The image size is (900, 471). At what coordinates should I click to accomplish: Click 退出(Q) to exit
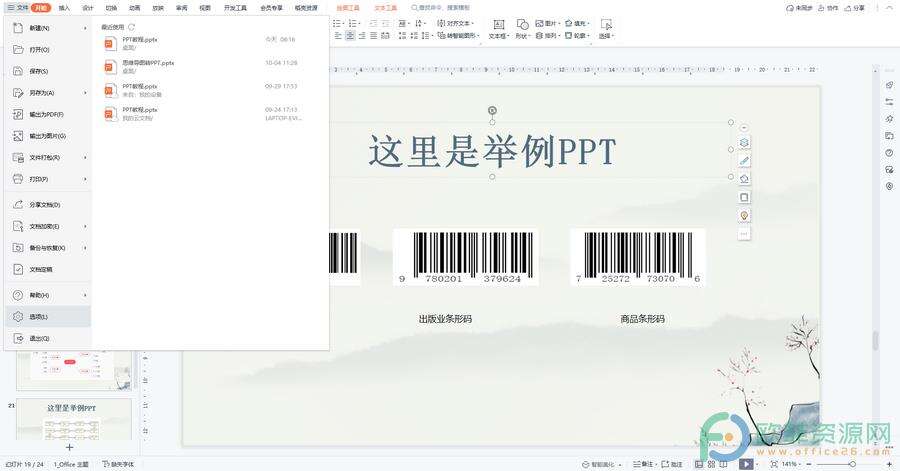[47, 338]
